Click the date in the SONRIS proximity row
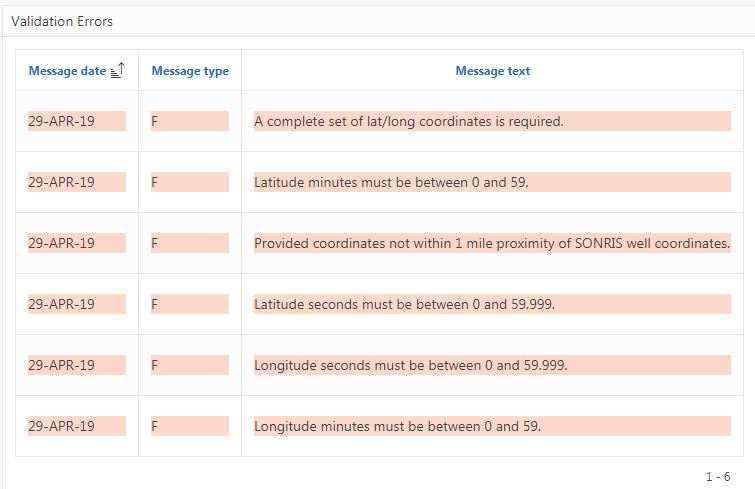 tap(62, 243)
